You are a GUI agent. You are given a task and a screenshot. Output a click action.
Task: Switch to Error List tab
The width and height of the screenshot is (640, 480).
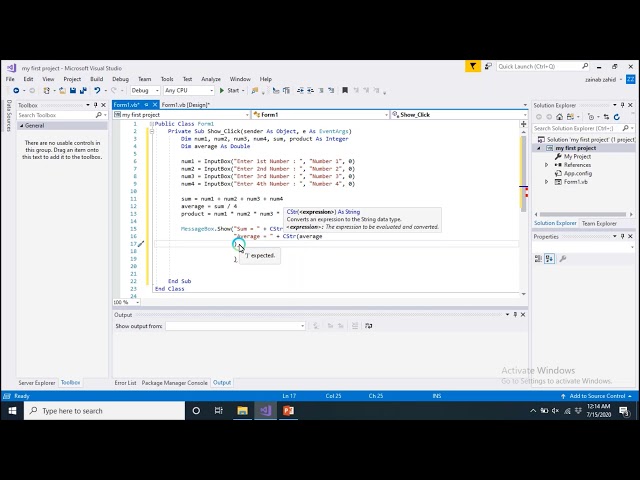pos(125,383)
